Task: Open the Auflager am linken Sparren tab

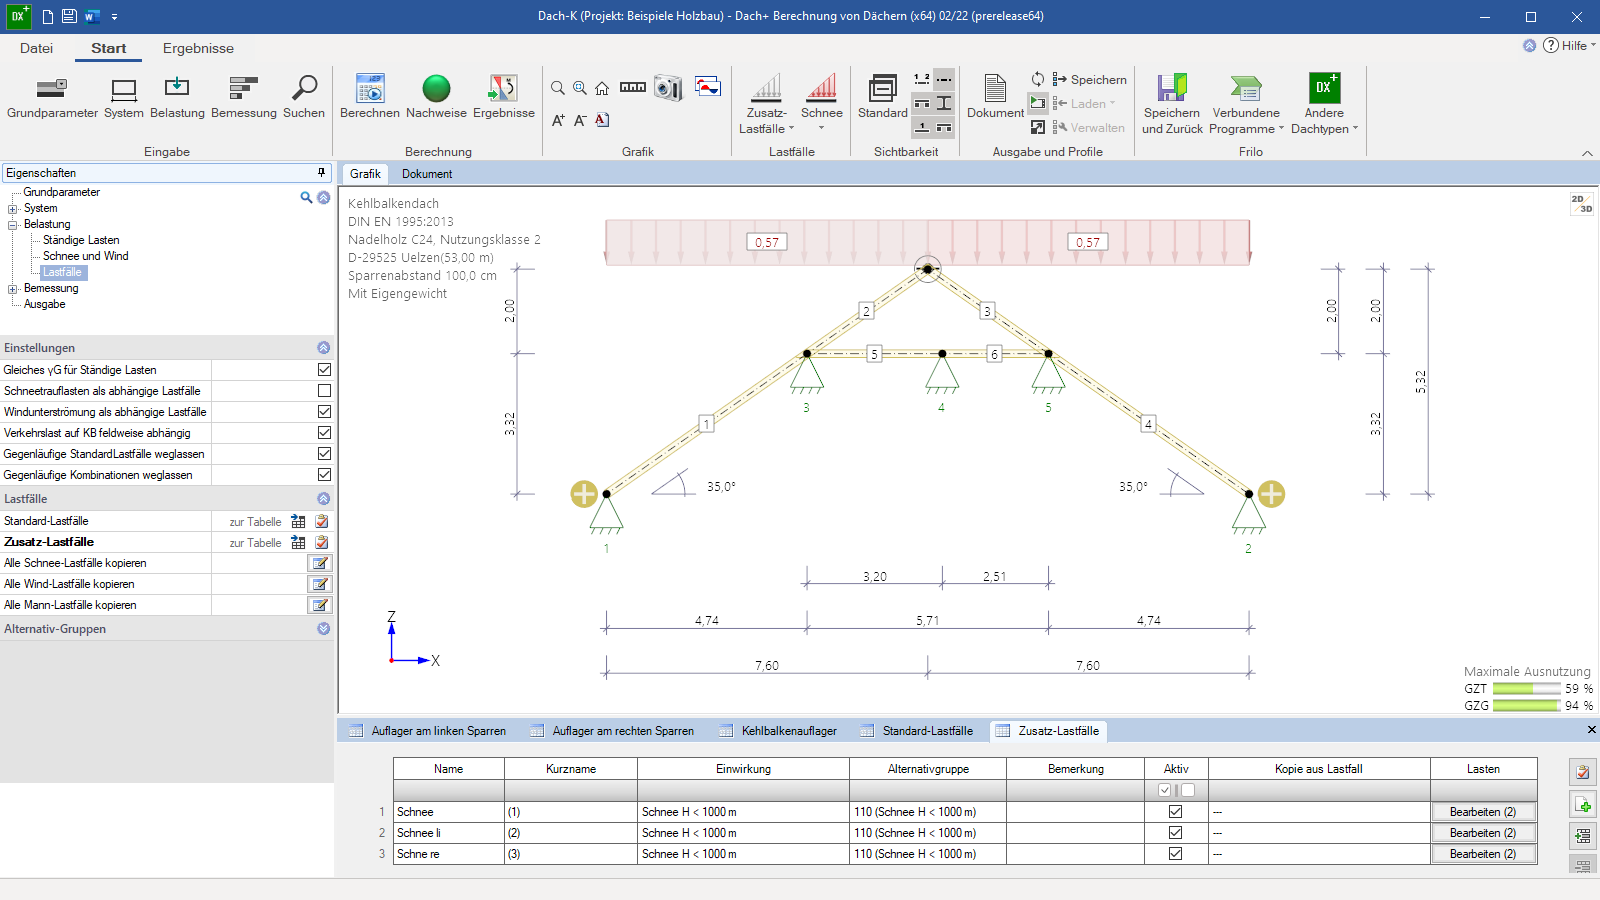Action: click(428, 731)
